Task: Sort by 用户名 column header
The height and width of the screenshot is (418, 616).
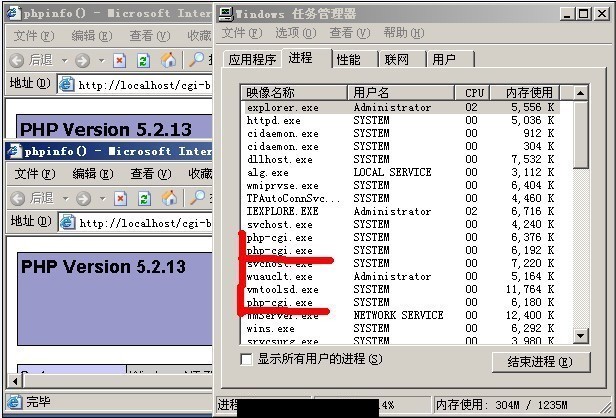Action: [401, 93]
